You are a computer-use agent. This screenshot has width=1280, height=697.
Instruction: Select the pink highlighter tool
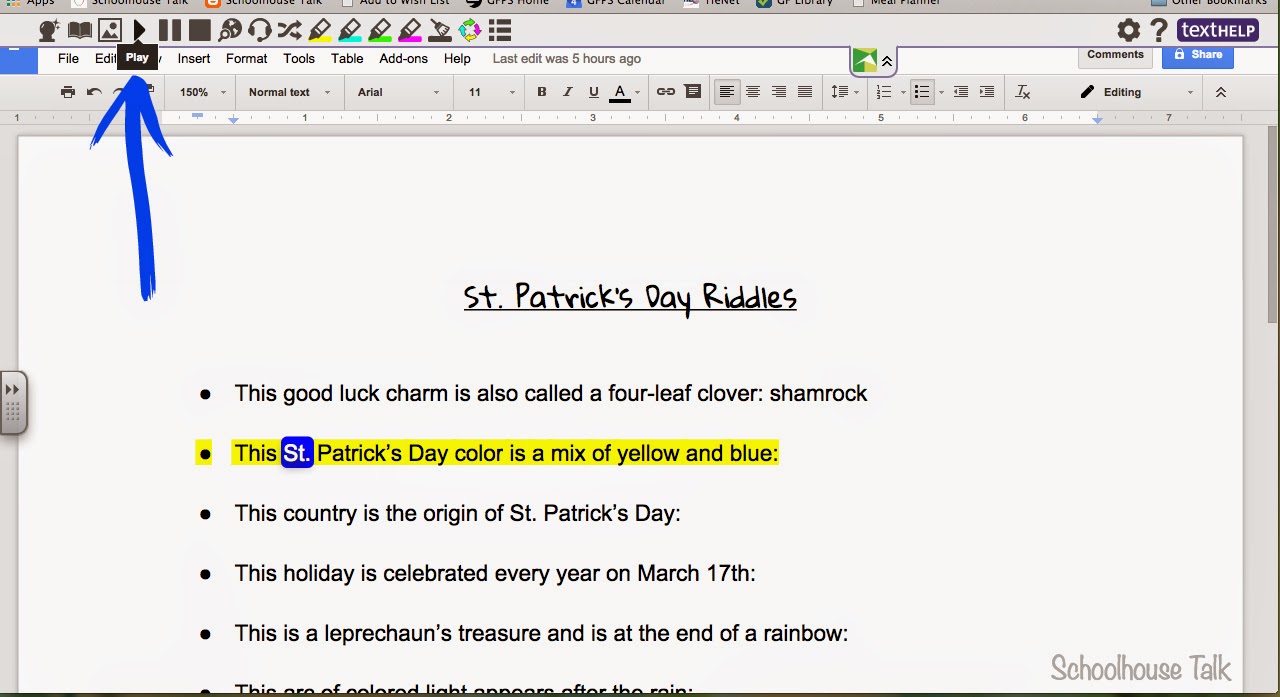[x=410, y=30]
